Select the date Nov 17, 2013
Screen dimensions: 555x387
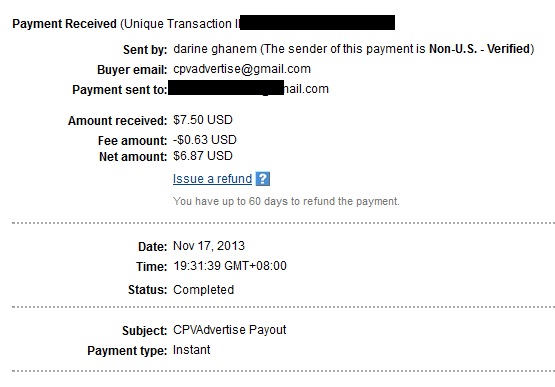pyautogui.click(x=209, y=246)
